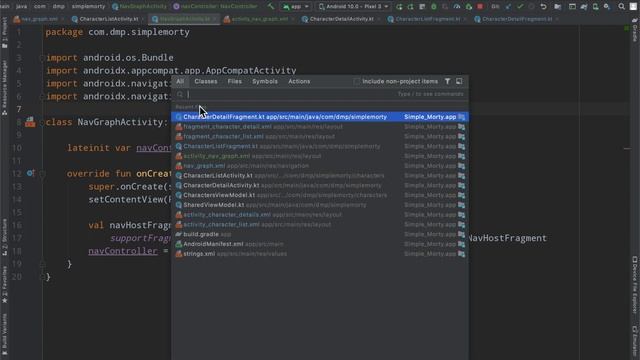Open the Structure tool window sidebar button
This screenshot has height=360, width=640.
4,237
